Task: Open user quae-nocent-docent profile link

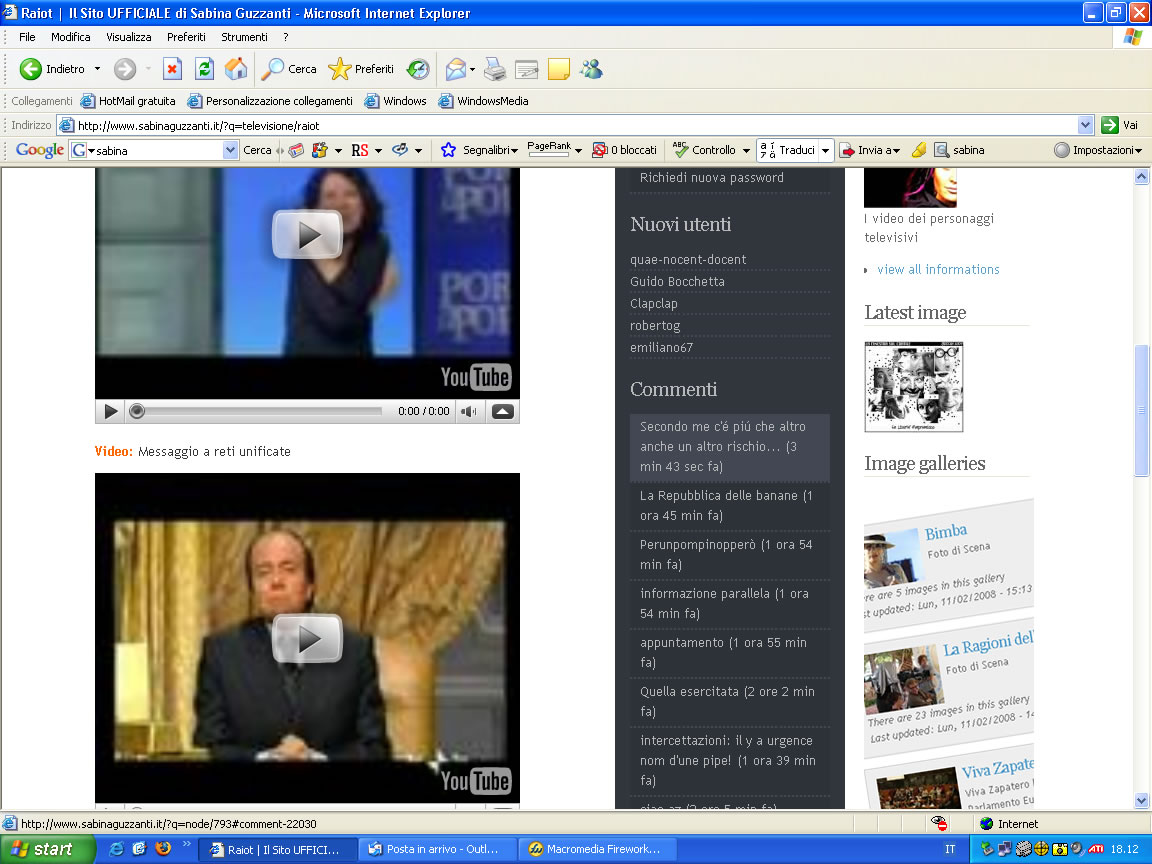Action: click(x=688, y=259)
